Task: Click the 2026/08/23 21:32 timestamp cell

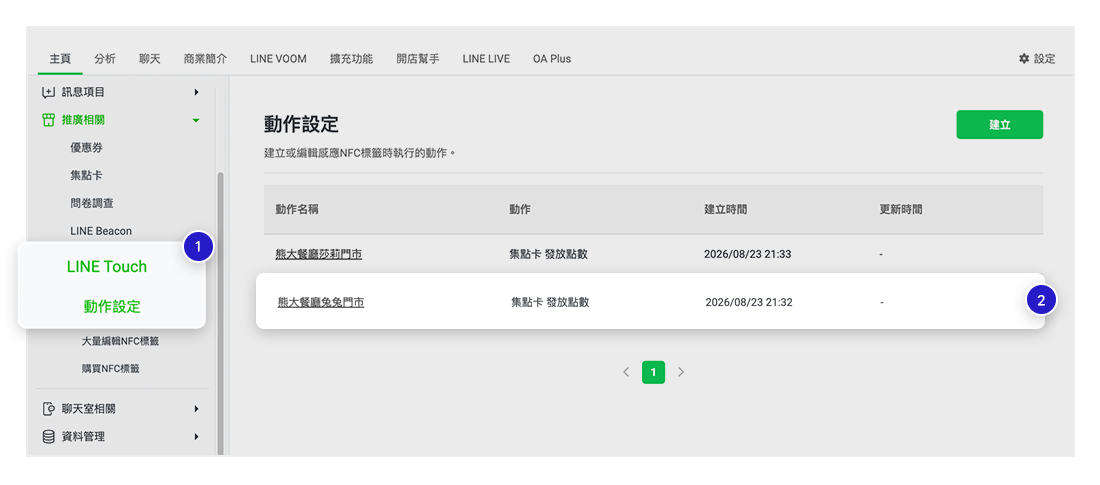Action: click(749, 303)
